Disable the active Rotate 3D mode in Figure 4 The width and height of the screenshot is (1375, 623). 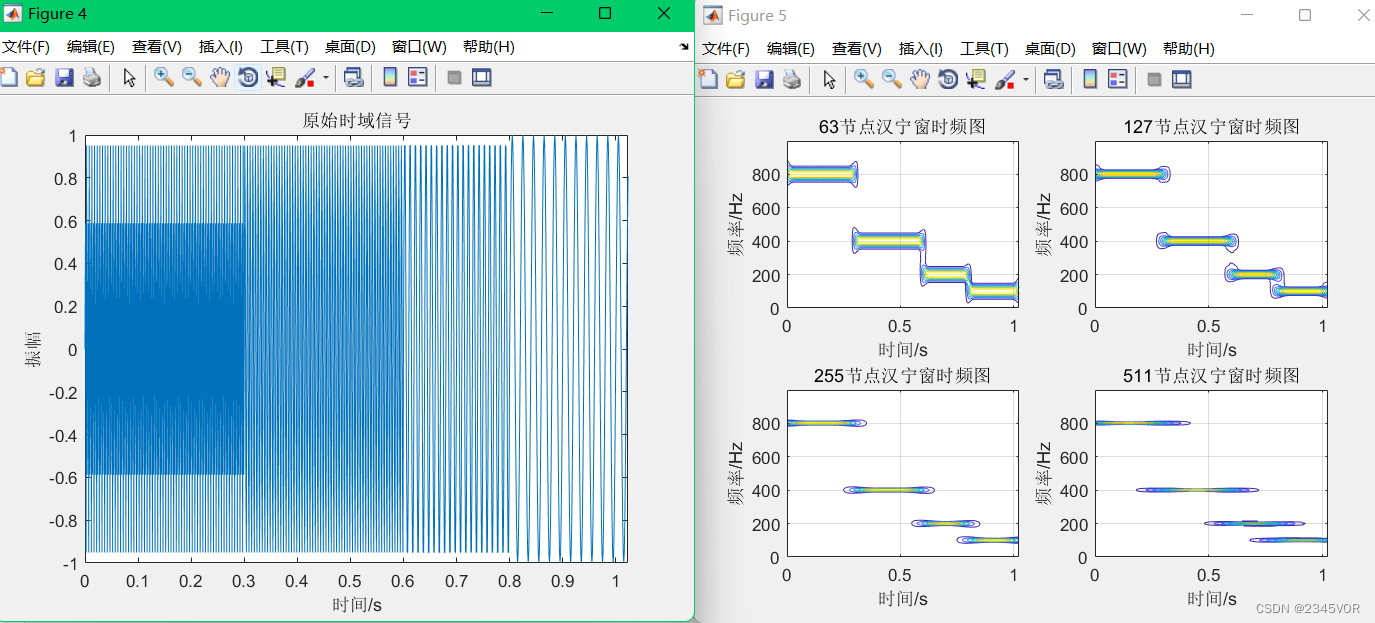[x=247, y=77]
